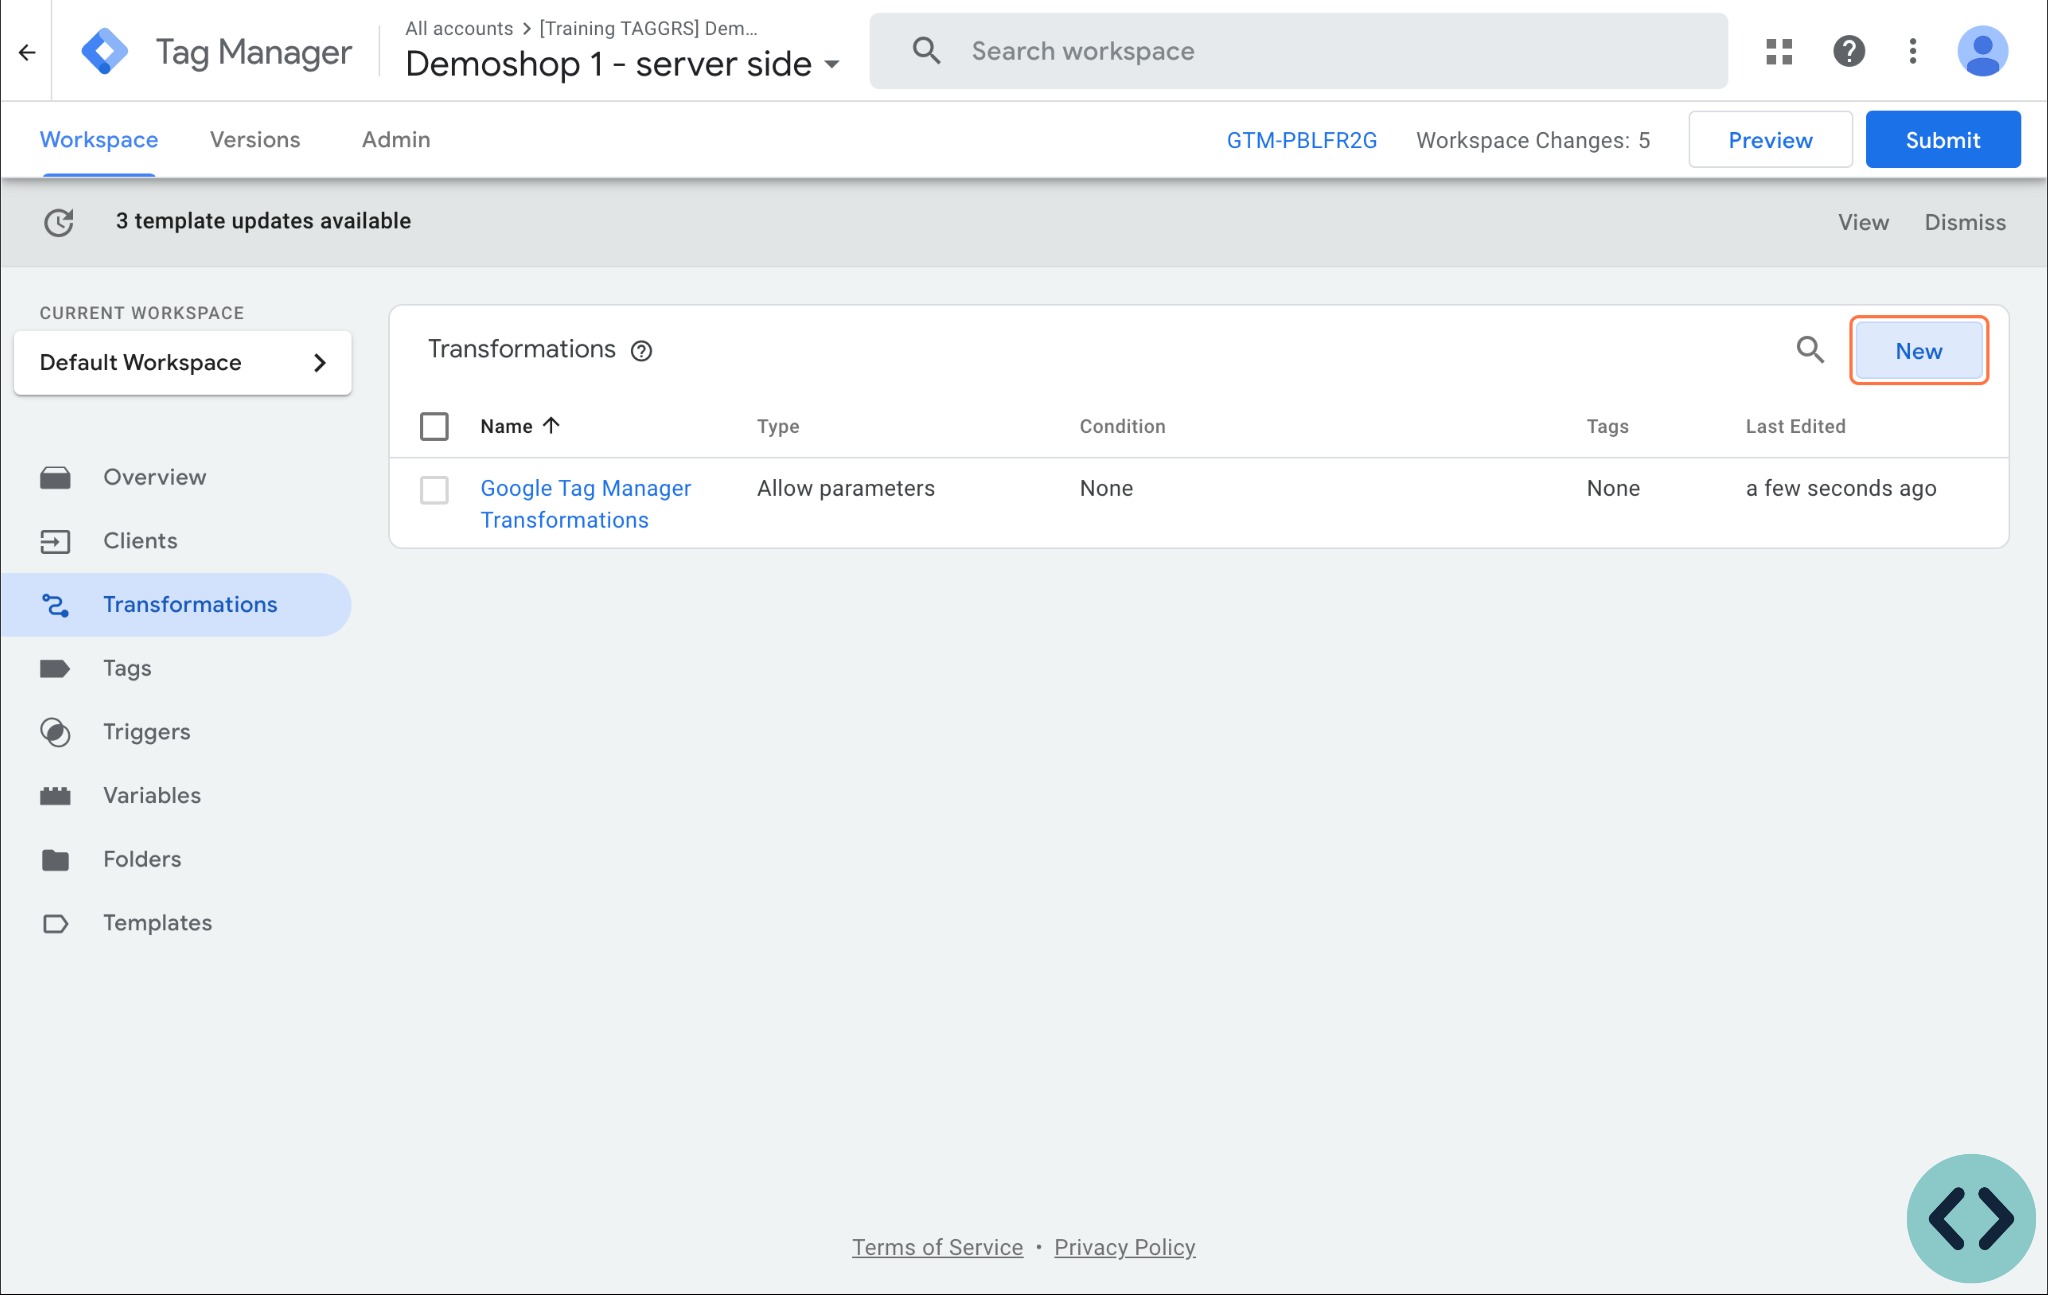Click View for template updates

coord(1863,222)
